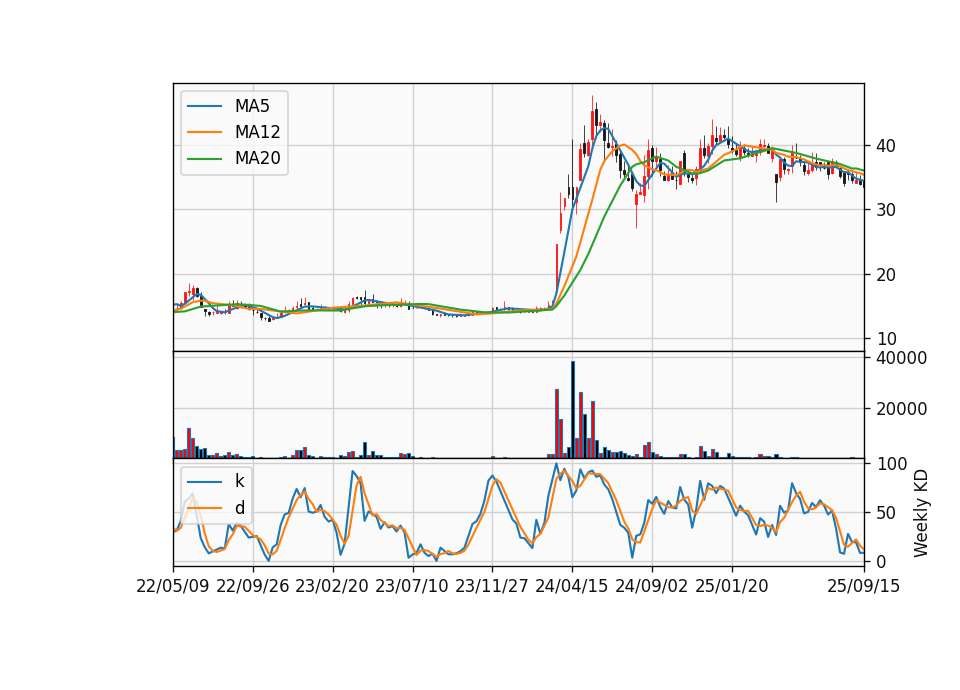Viewport: 960px width, 690px height.
Task: Click the 23/02/20 date tick label
Action: tap(332, 586)
